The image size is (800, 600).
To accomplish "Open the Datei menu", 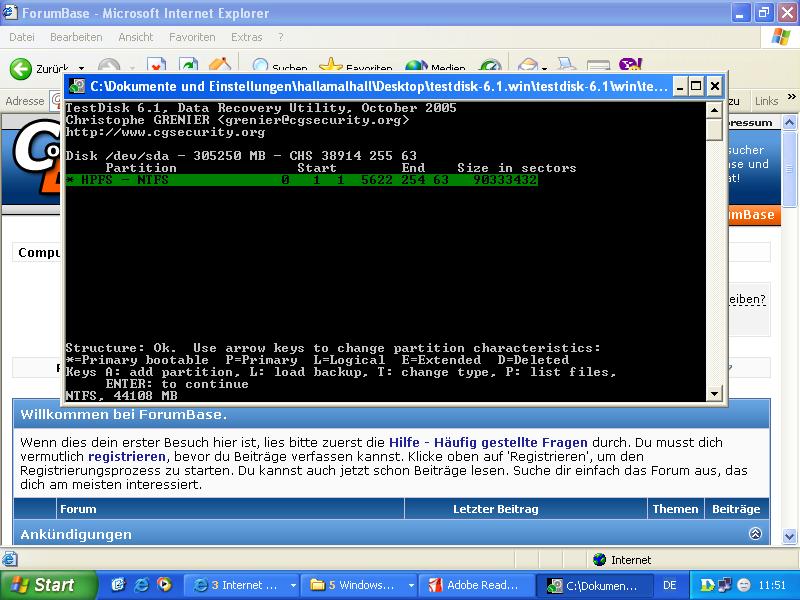I will (22, 37).
